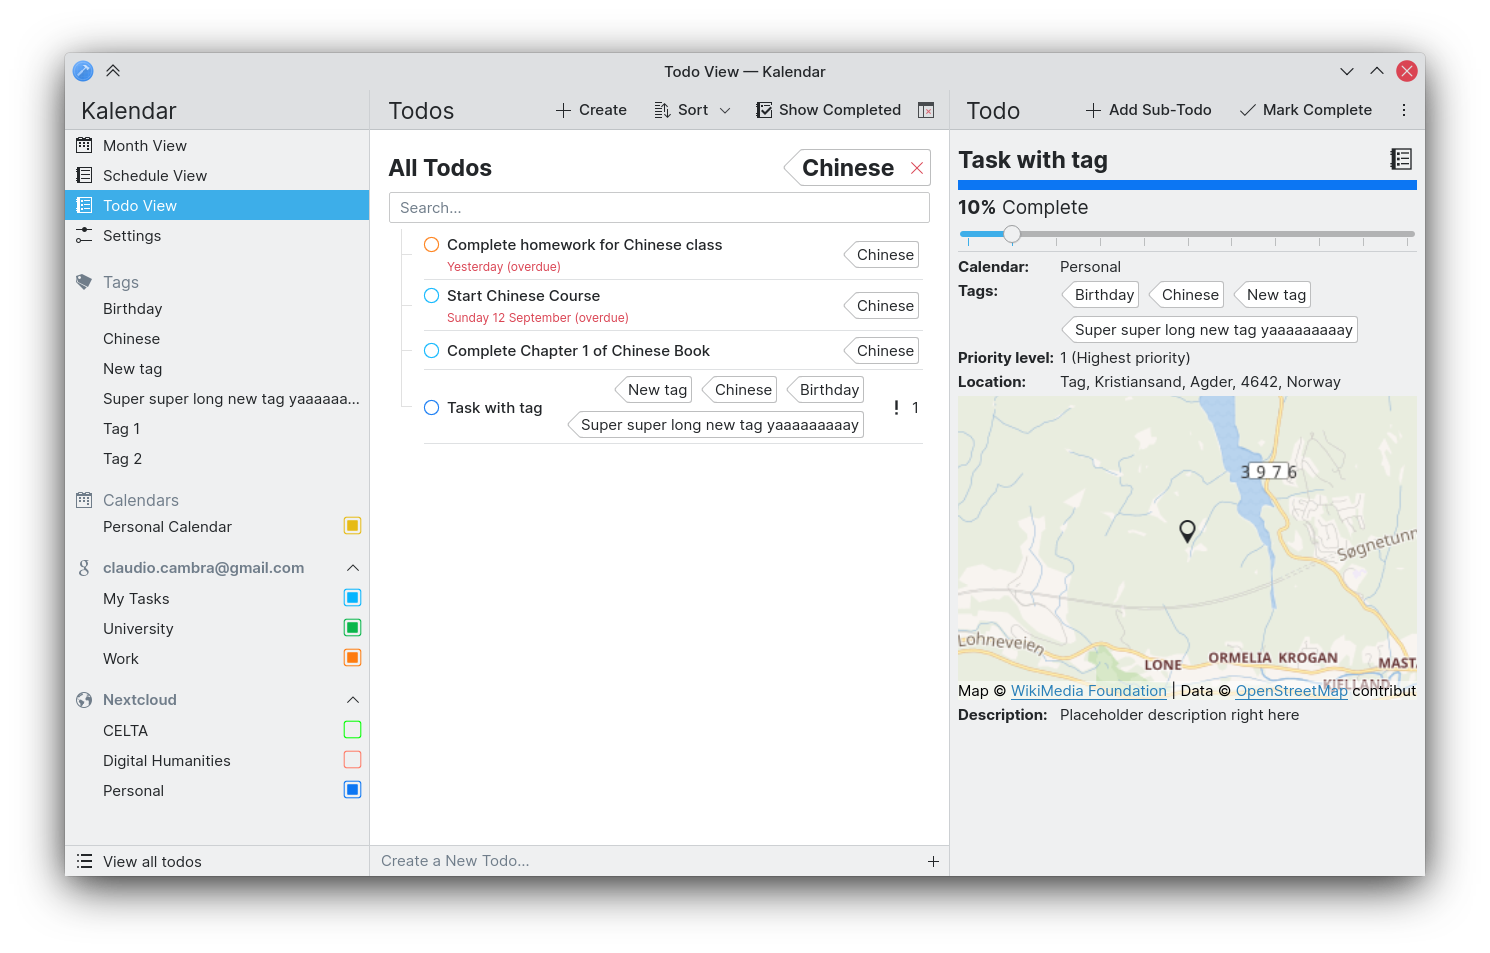
Task: Click the plus icon in Create a New Todo bar
Action: (933, 861)
